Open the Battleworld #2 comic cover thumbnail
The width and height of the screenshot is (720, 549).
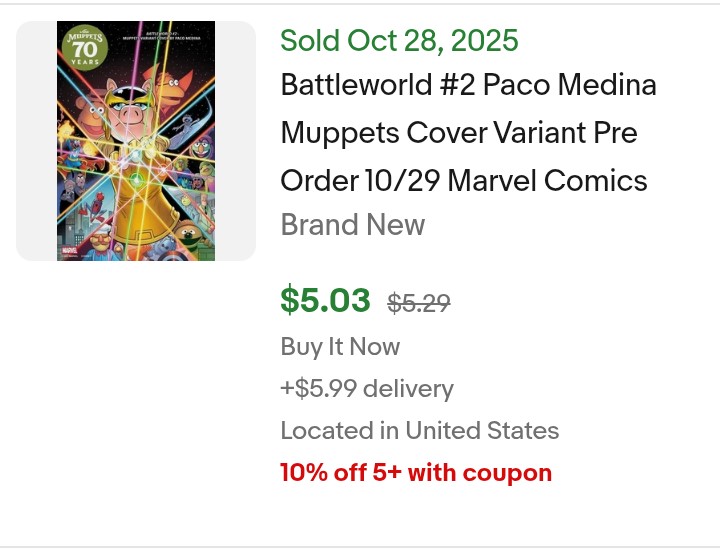136,141
